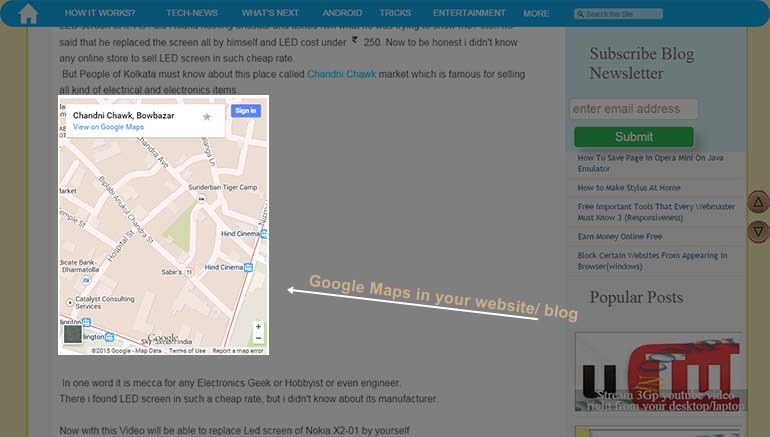This screenshot has height=437, width=770.
Task: Click the Popular Posts heading
Action: point(636,297)
